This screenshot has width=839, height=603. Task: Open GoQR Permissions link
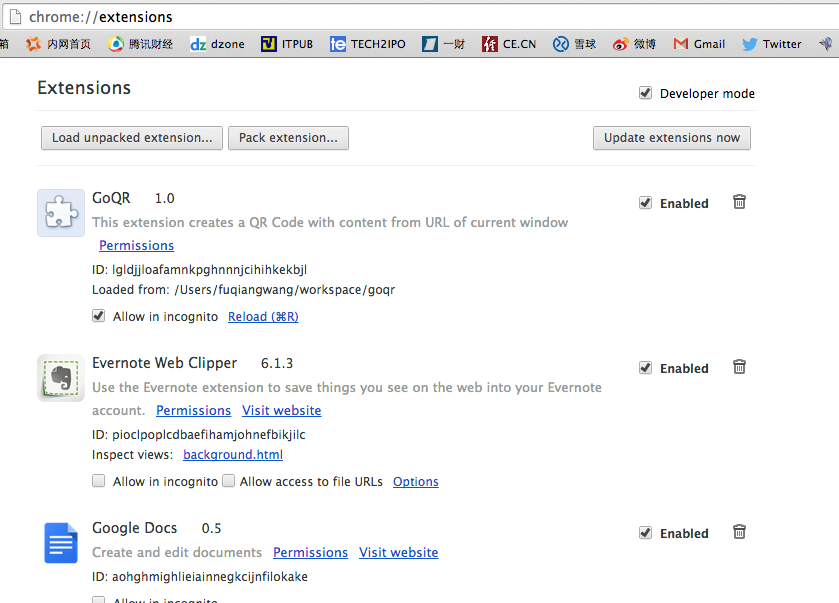(x=136, y=246)
